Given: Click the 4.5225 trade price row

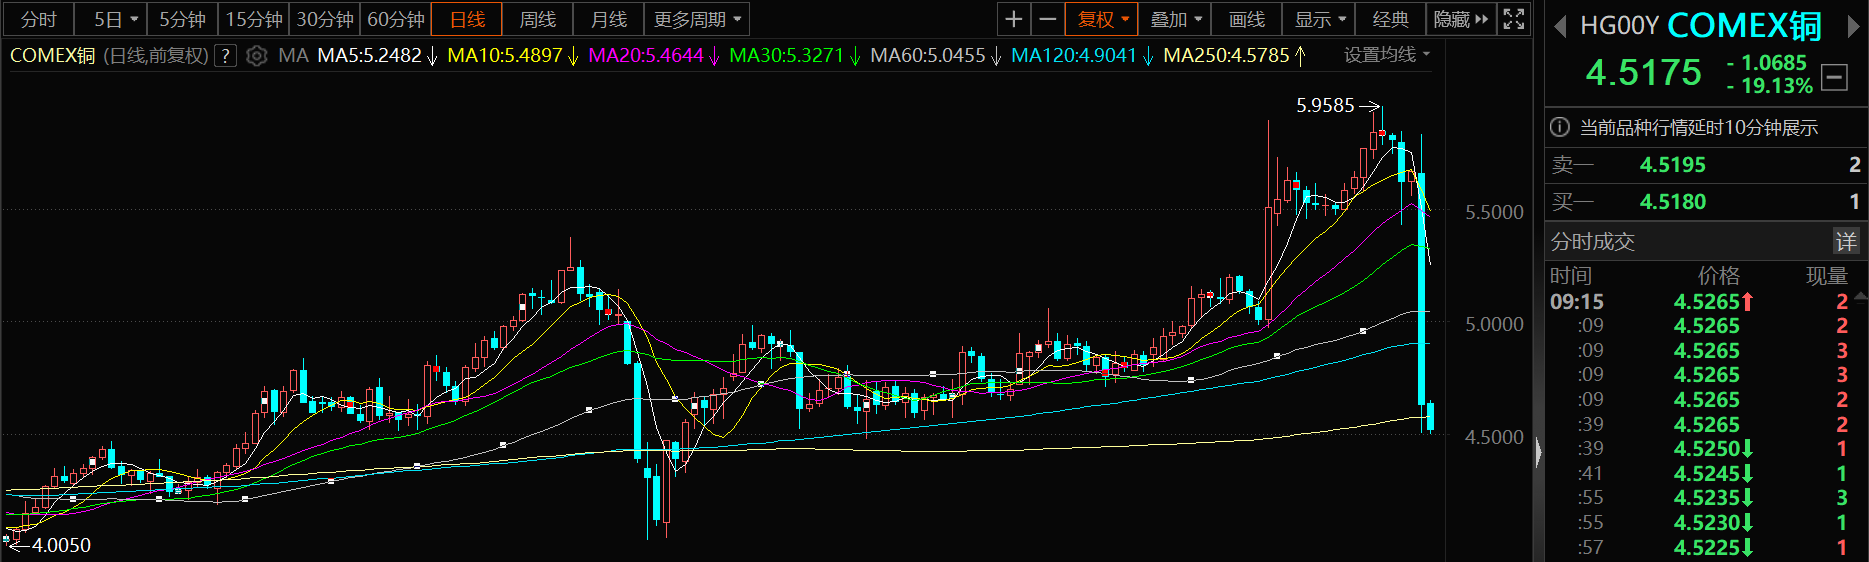Looking at the screenshot, I should pos(1706,547).
